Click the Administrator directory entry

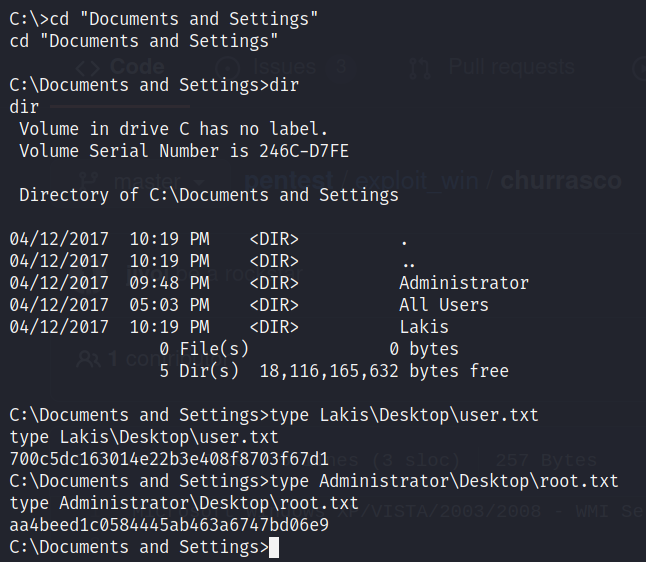(x=463, y=283)
